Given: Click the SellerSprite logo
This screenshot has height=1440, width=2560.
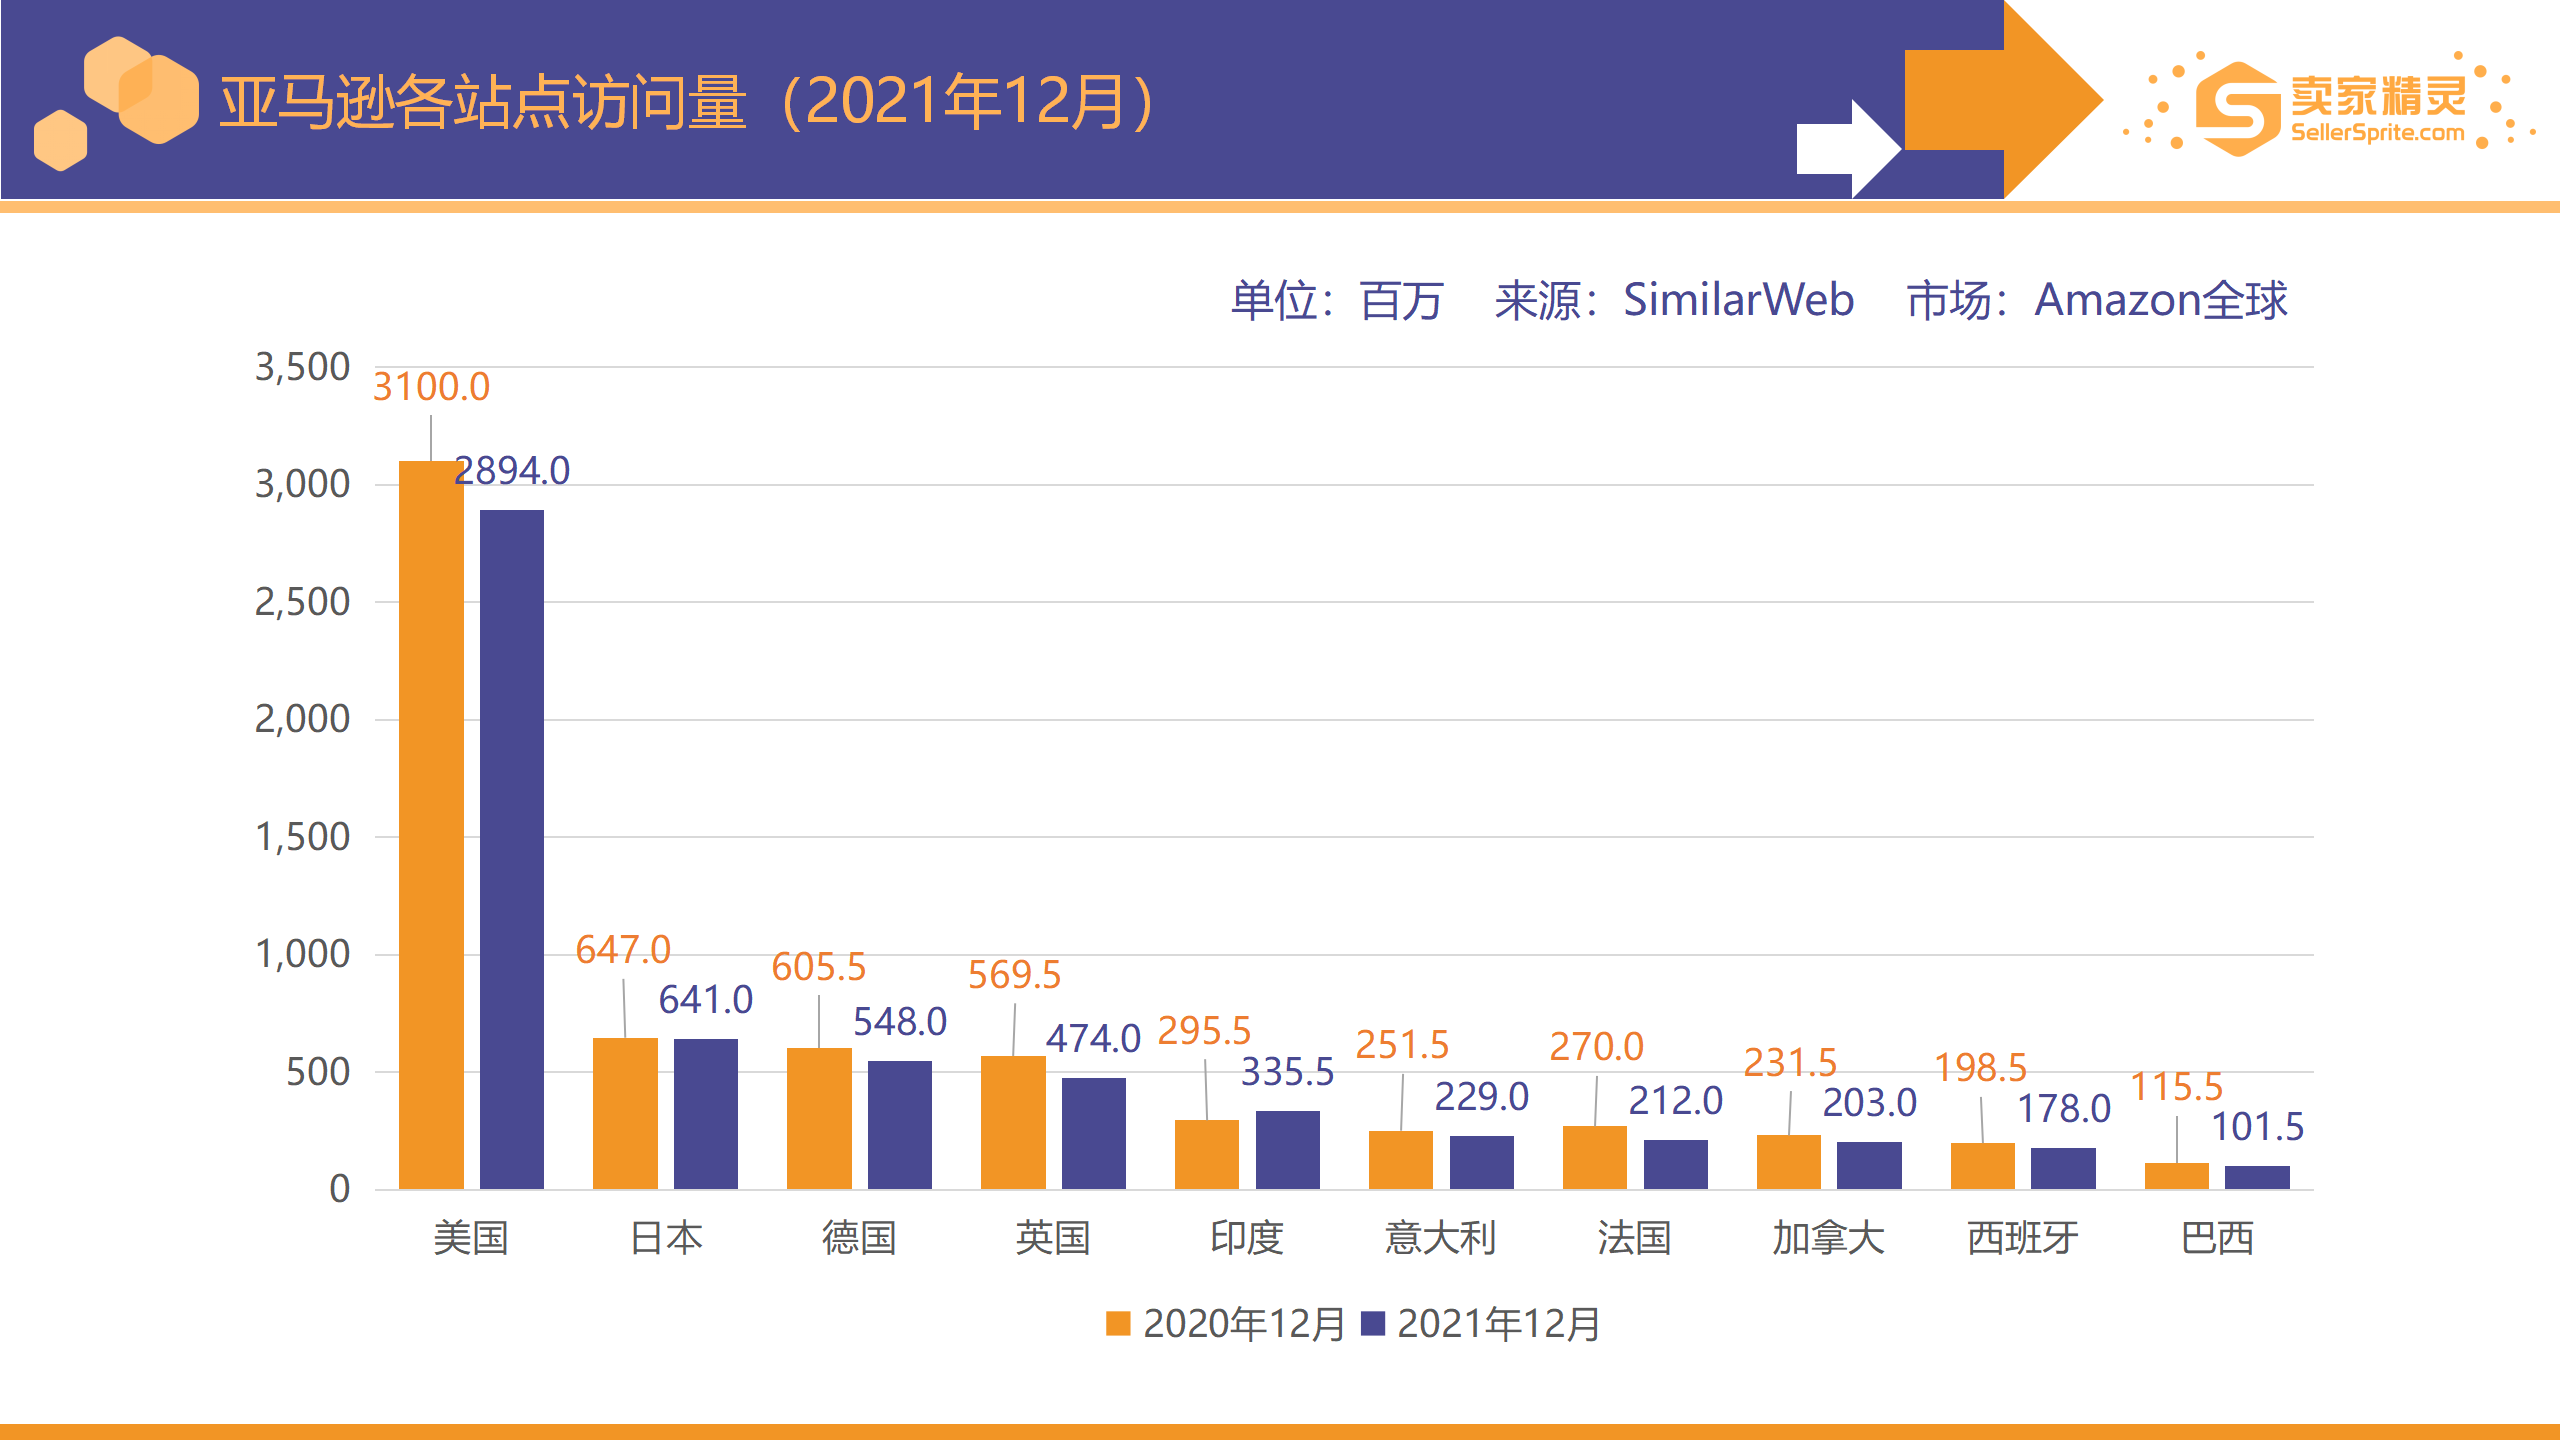Looking at the screenshot, I should 2310,110.
